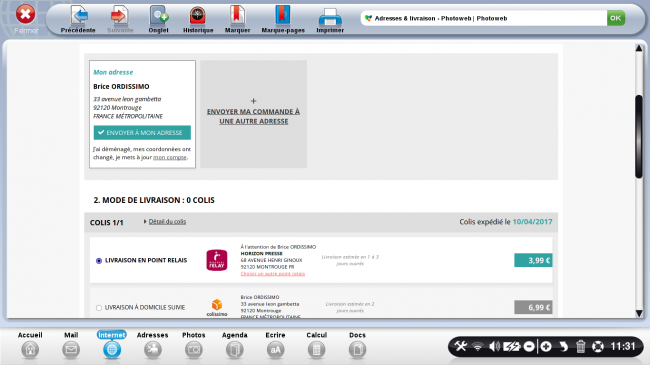
Task: Open the Docs application
Action: [x=357, y=345]
